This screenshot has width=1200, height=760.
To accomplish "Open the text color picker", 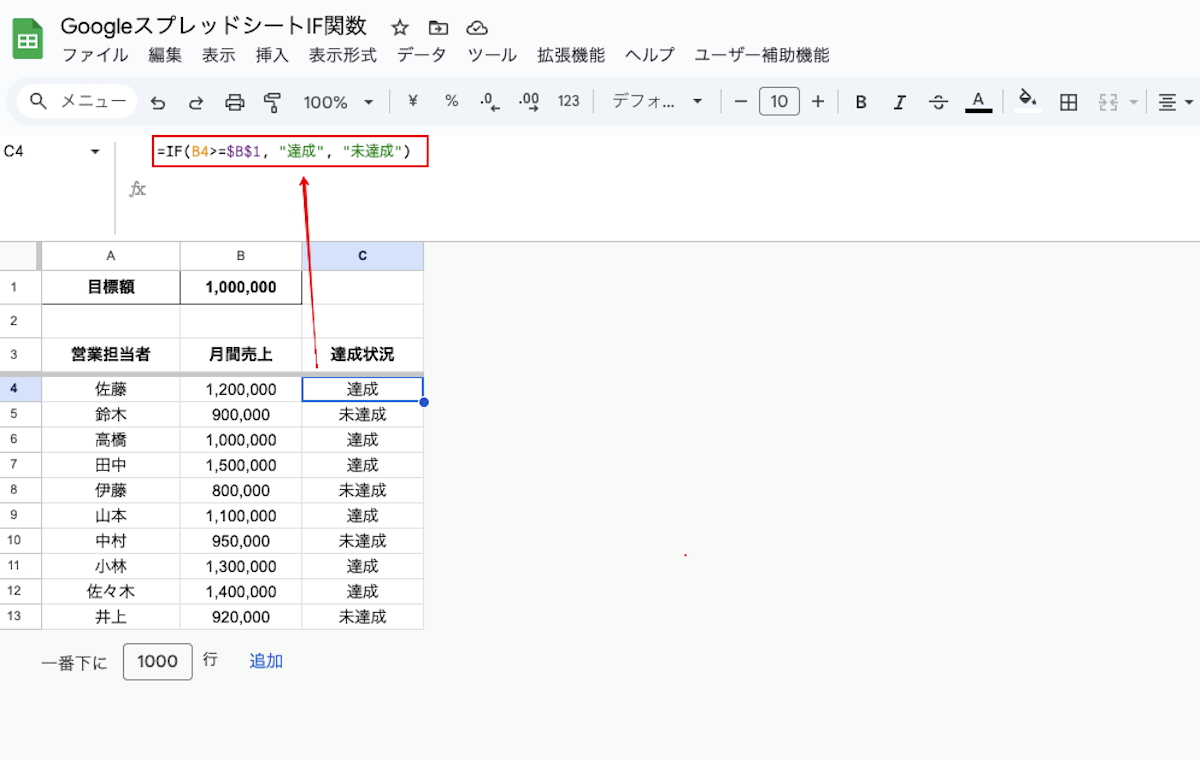I will 978,102.
